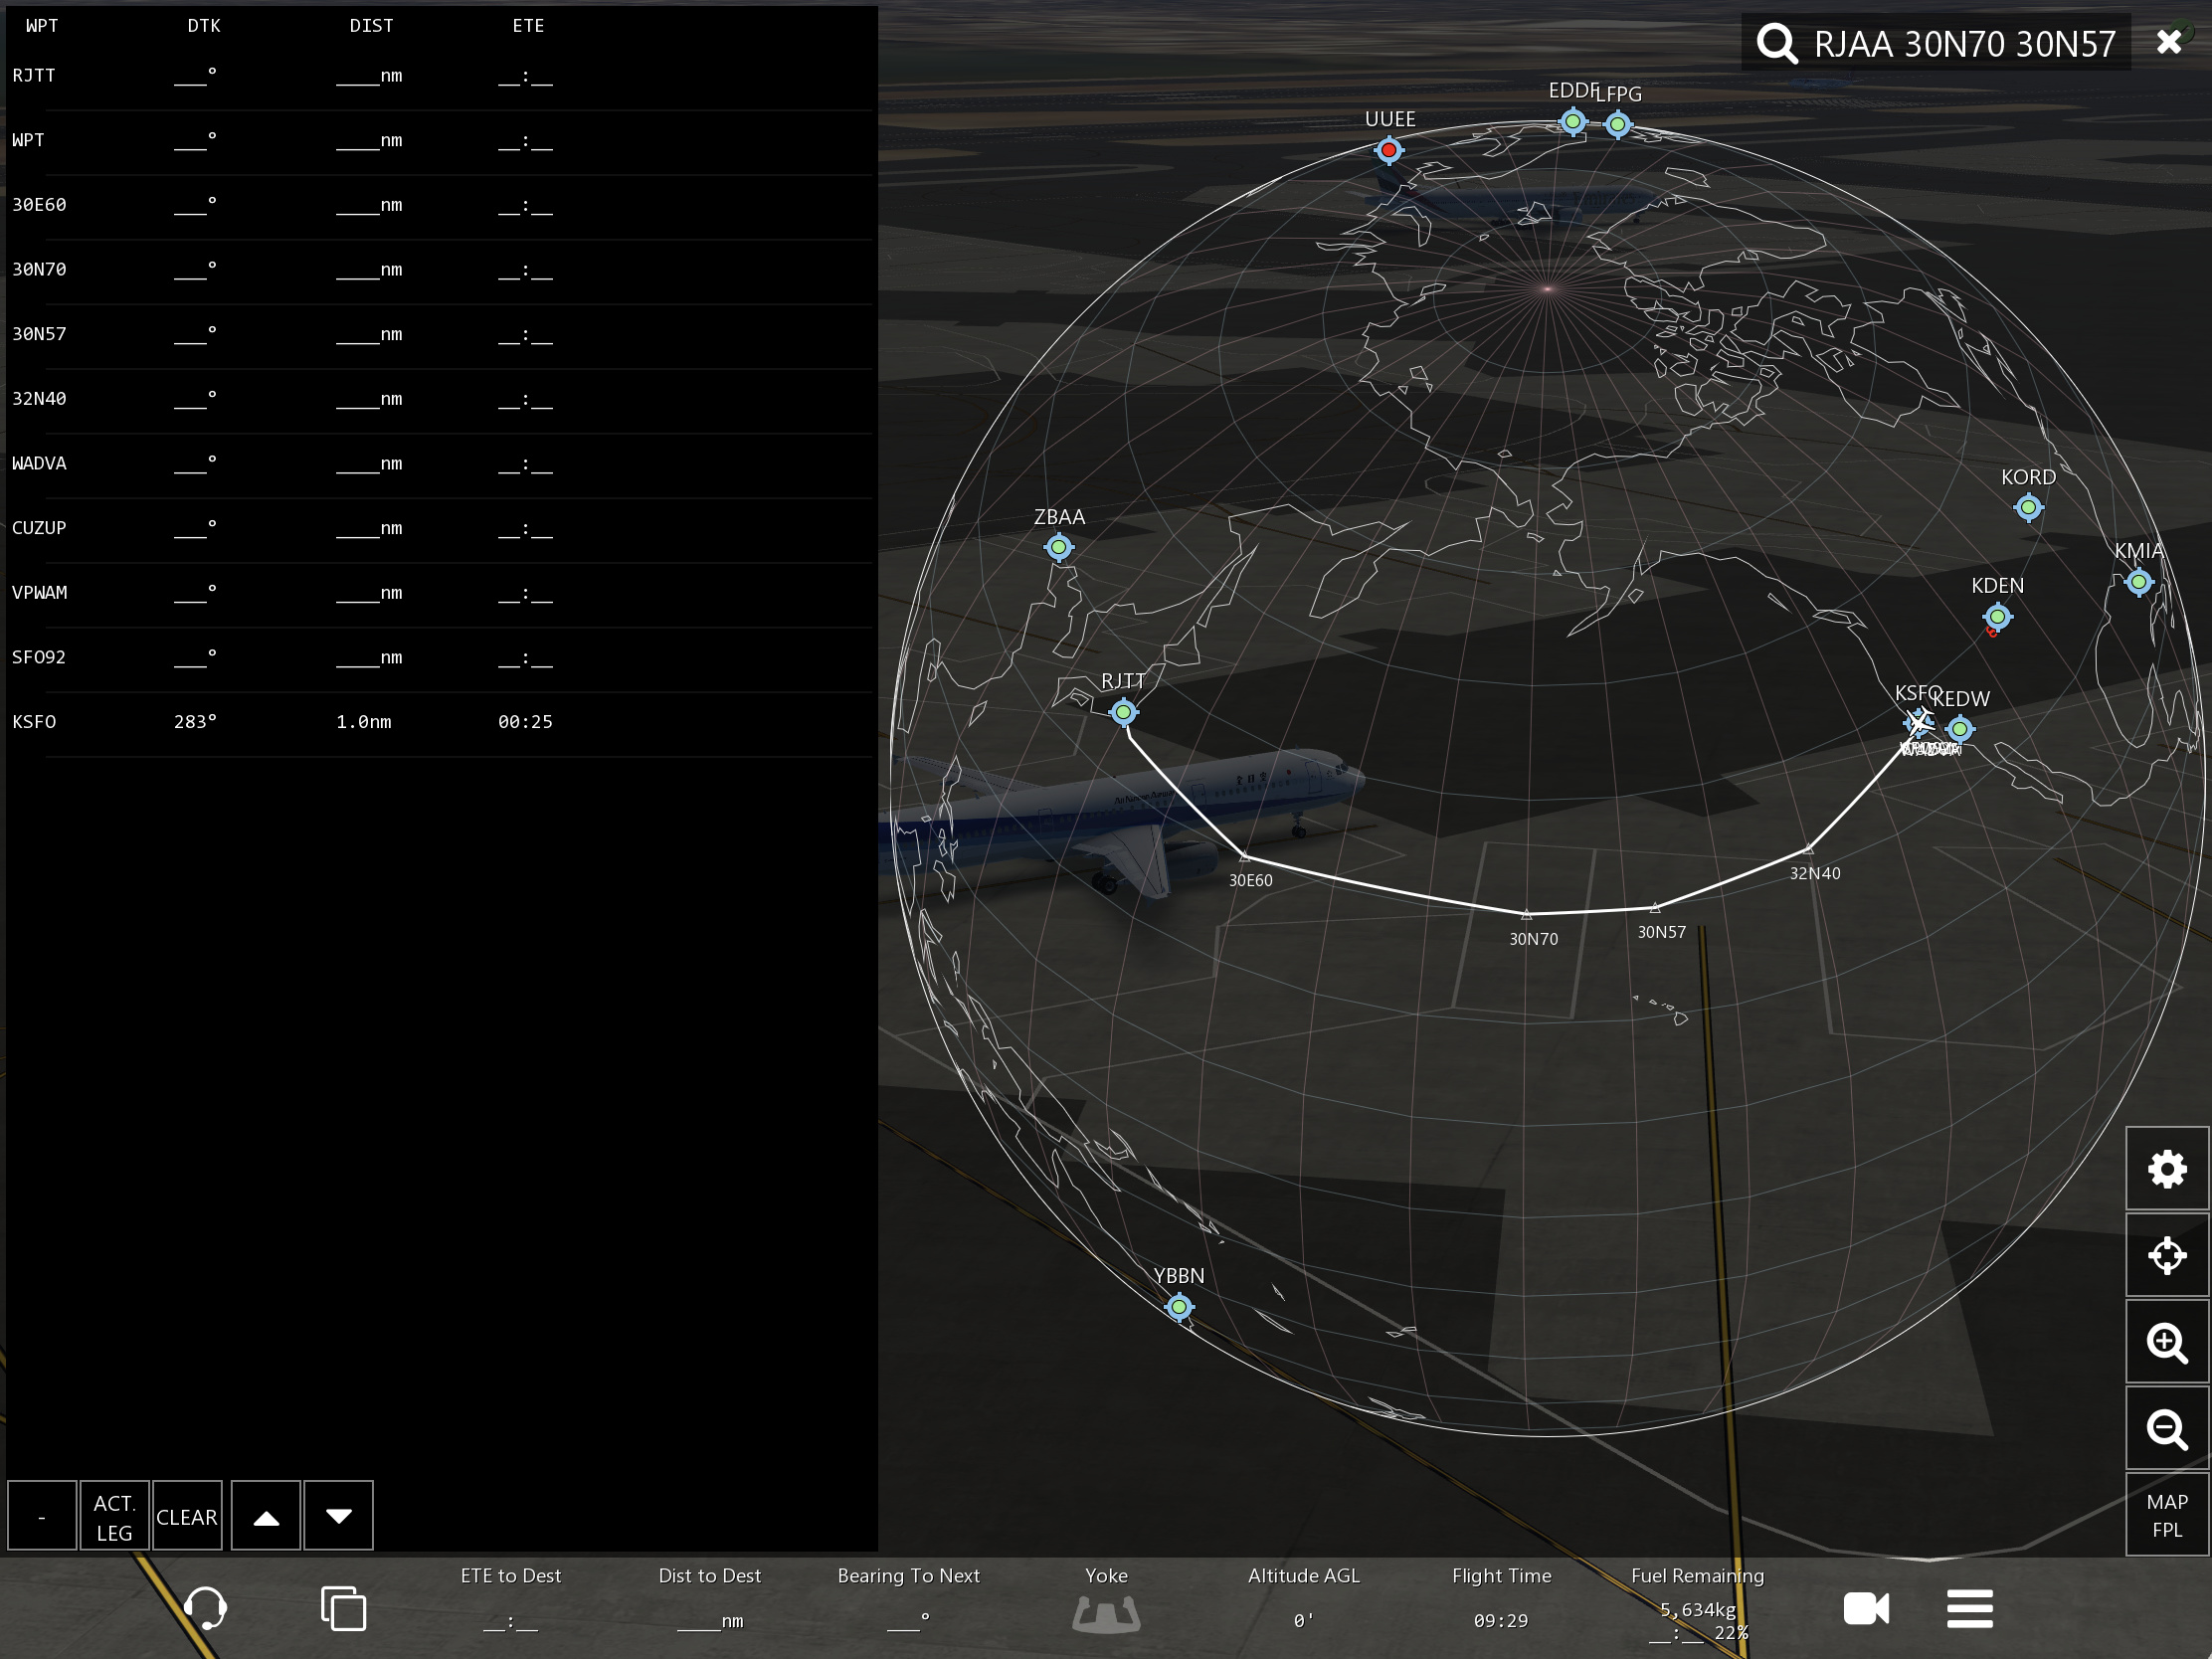This screenshot has width=2212, height=1659.
Task: Click the flight plan search field
Action: click(x=1964, y=43)
